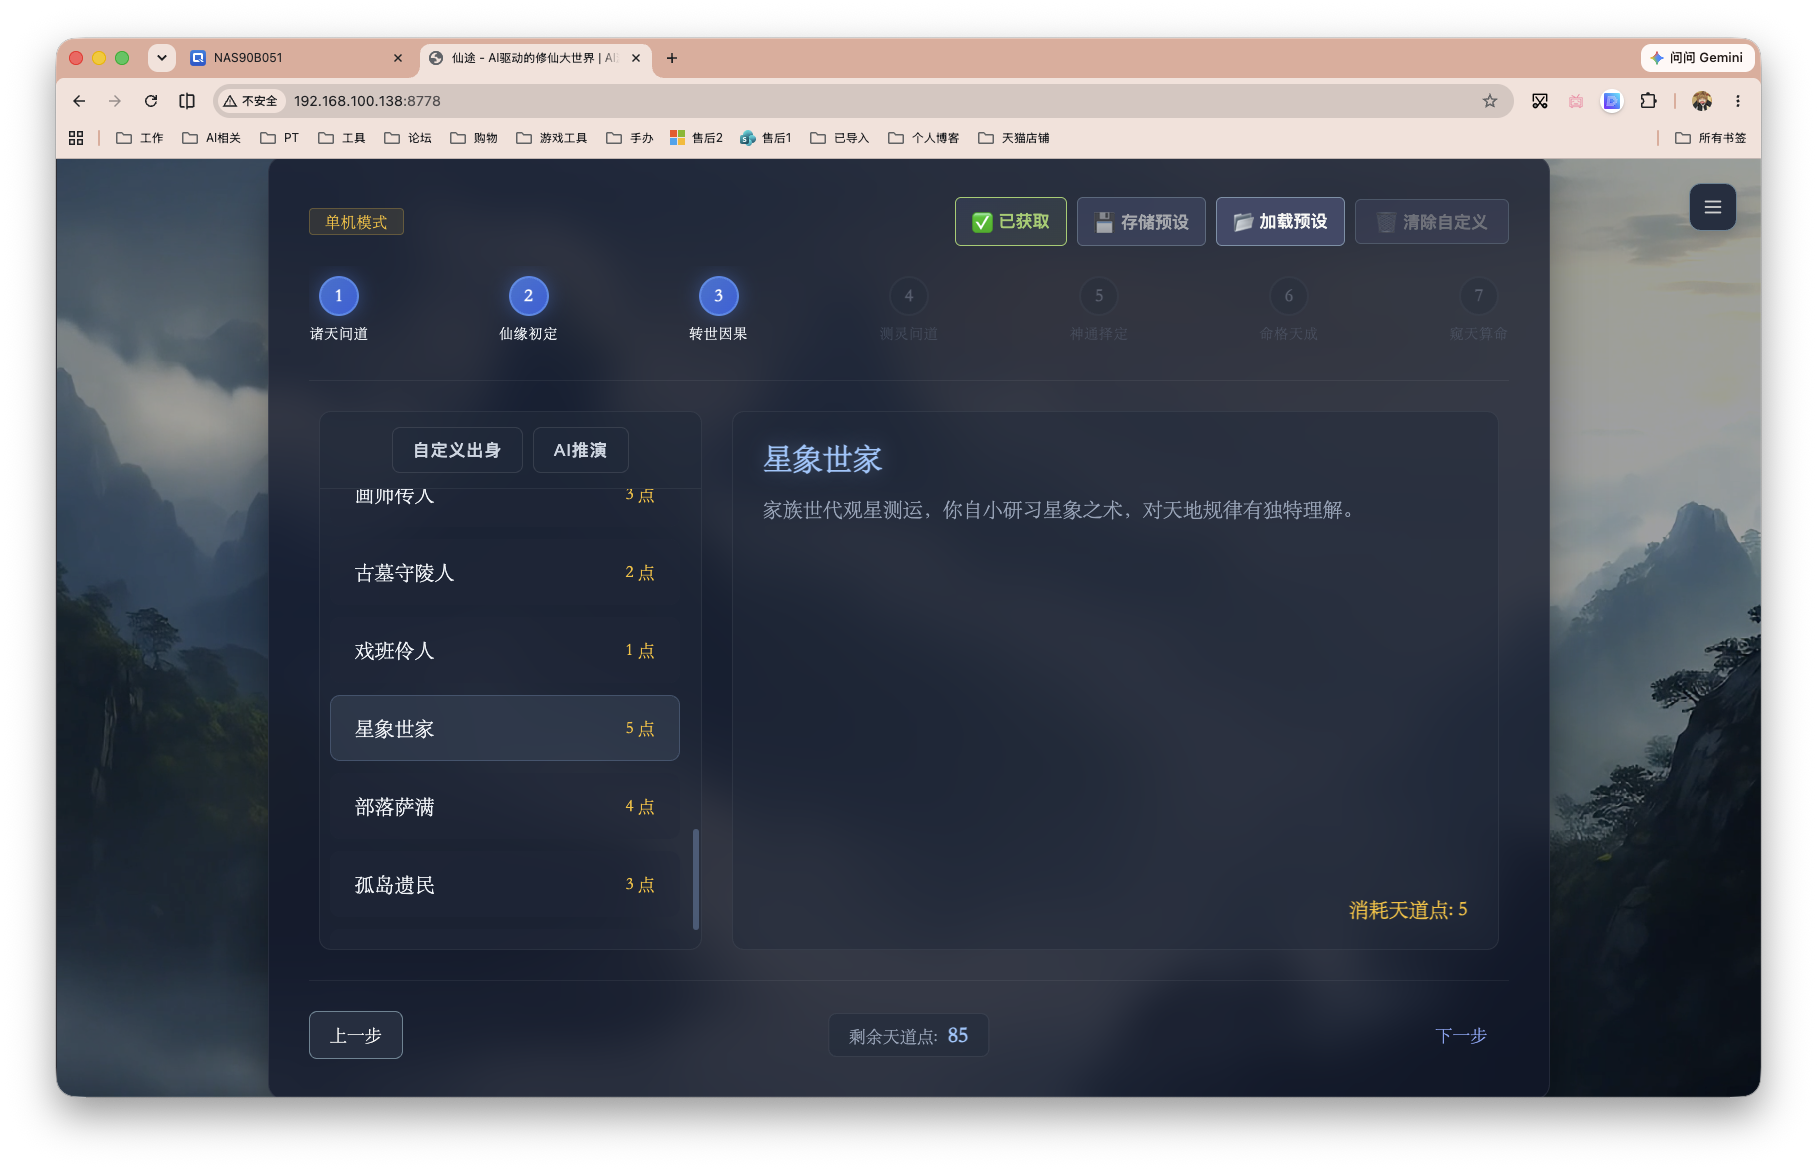Viewport: 1817px width, 1171px height.
Task: Open the PT bookmark folder
Action: [x=280, y=138]
